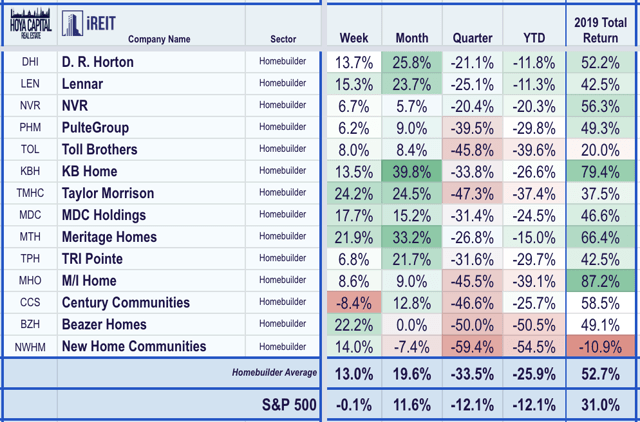Click the YTD column header

(x=532, y=37)
